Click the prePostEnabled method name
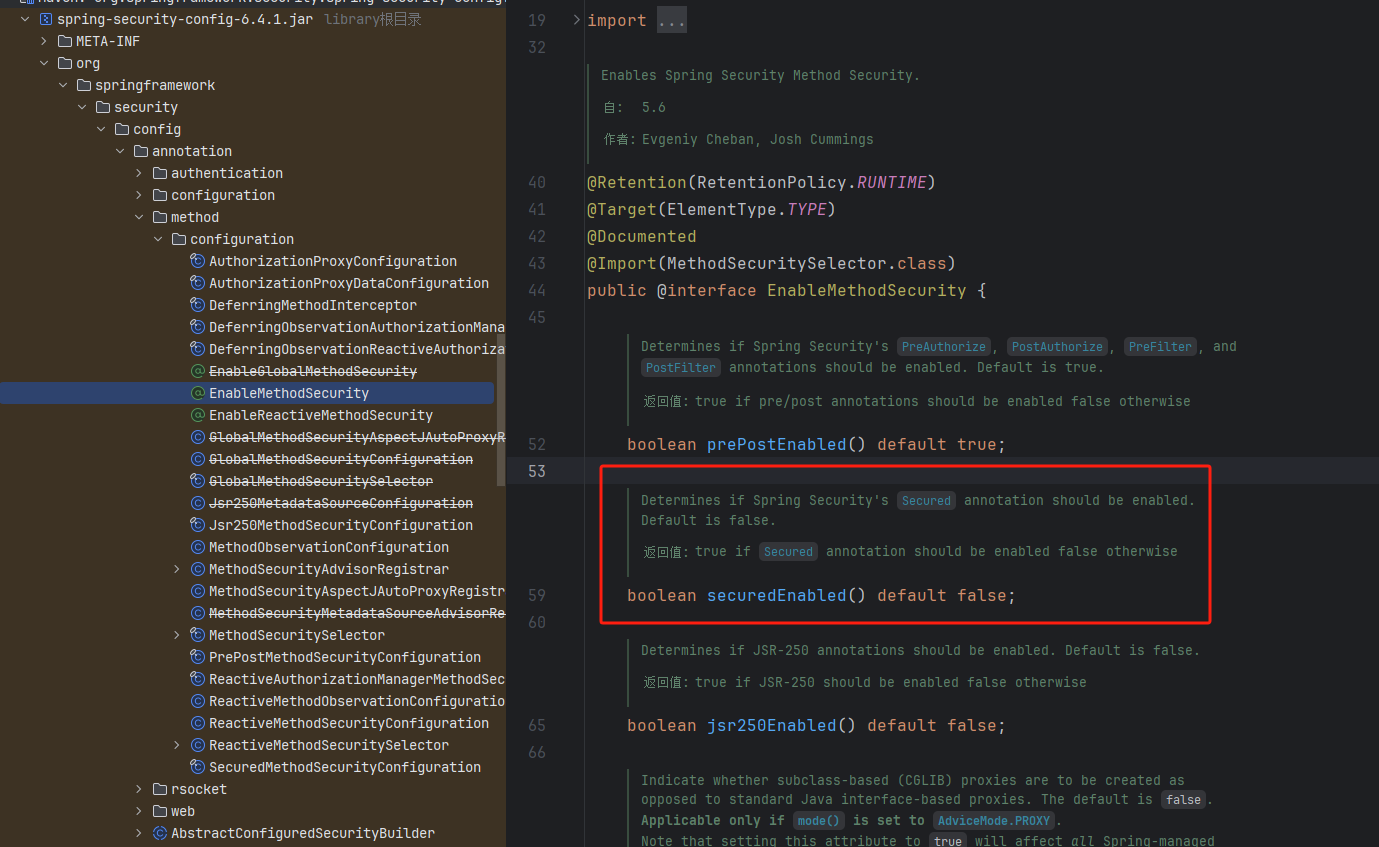 tap(777, 444)
